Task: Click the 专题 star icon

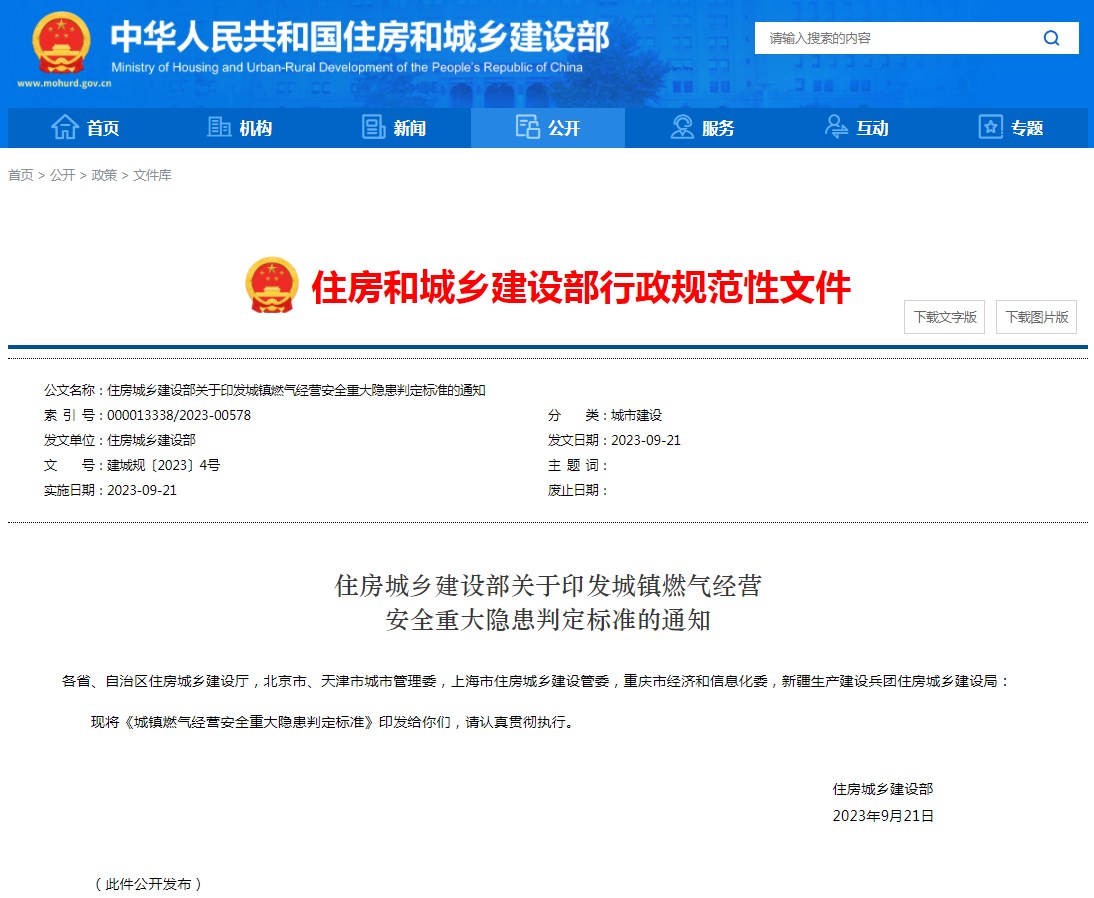Action: coord(991,127)
